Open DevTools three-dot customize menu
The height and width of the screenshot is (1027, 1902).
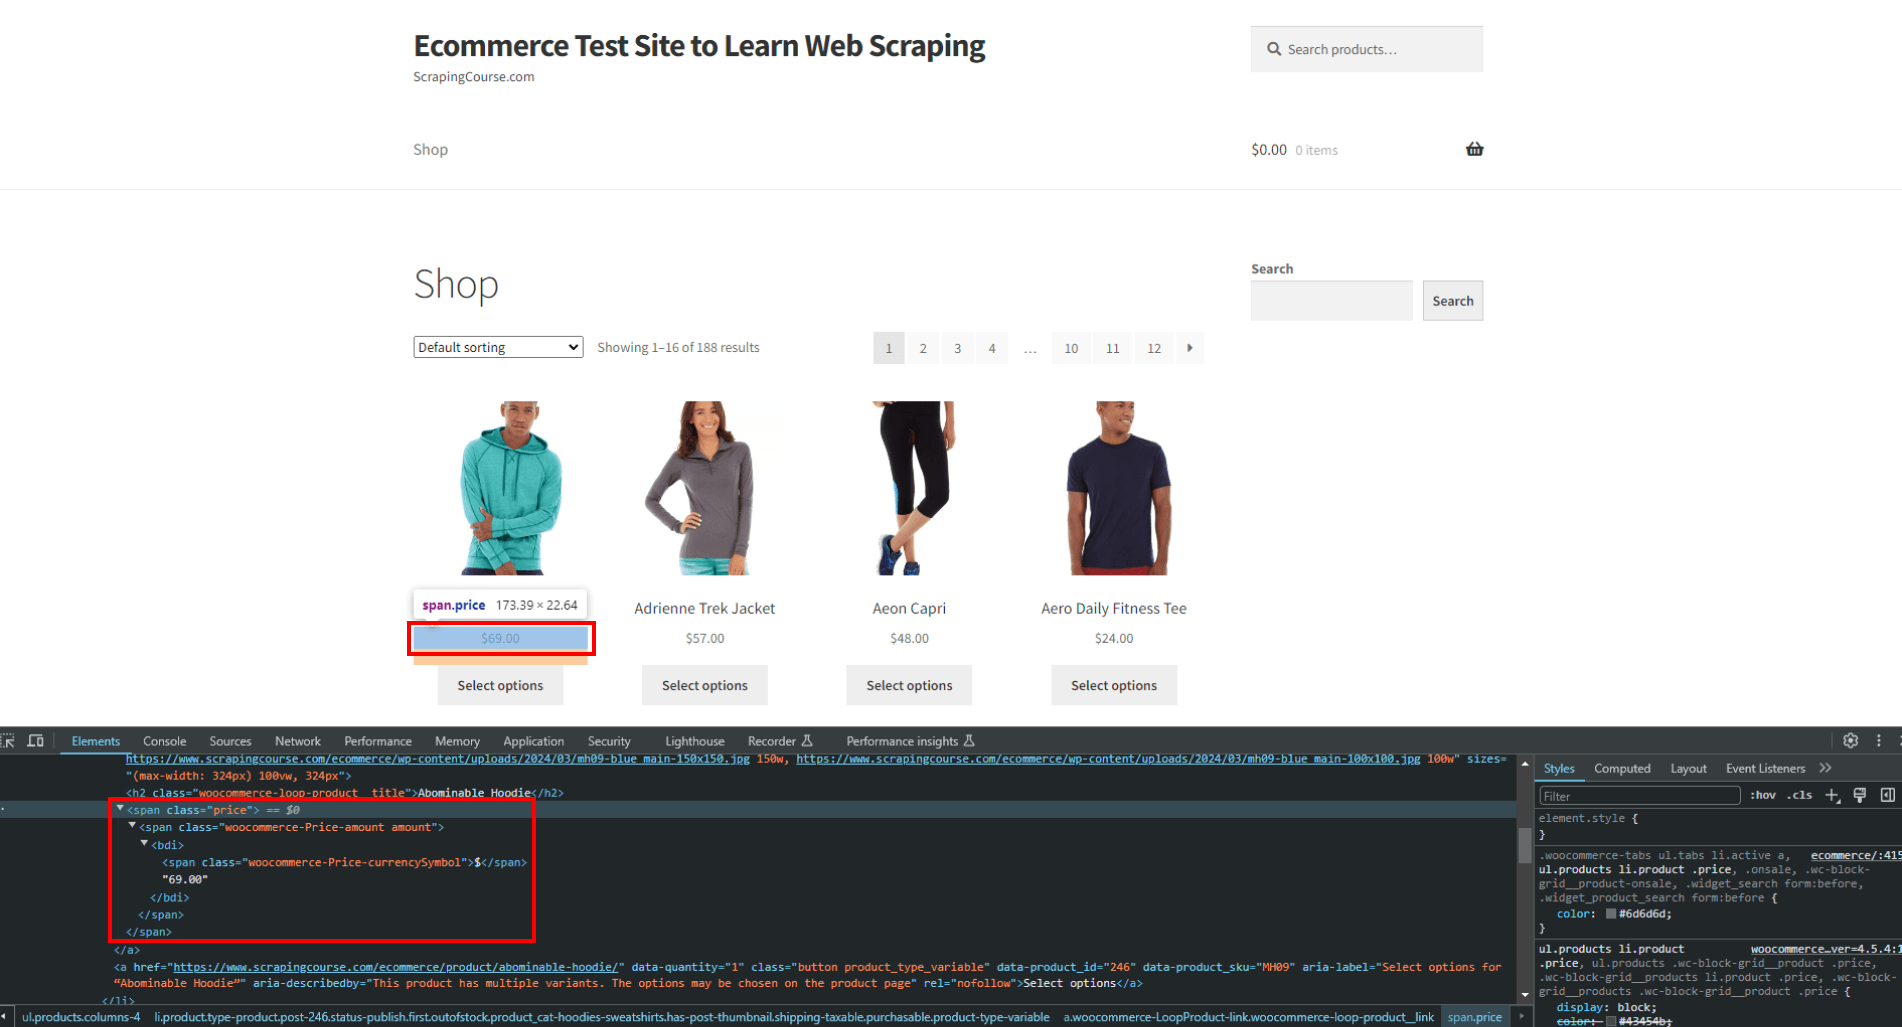point(1878,741)
